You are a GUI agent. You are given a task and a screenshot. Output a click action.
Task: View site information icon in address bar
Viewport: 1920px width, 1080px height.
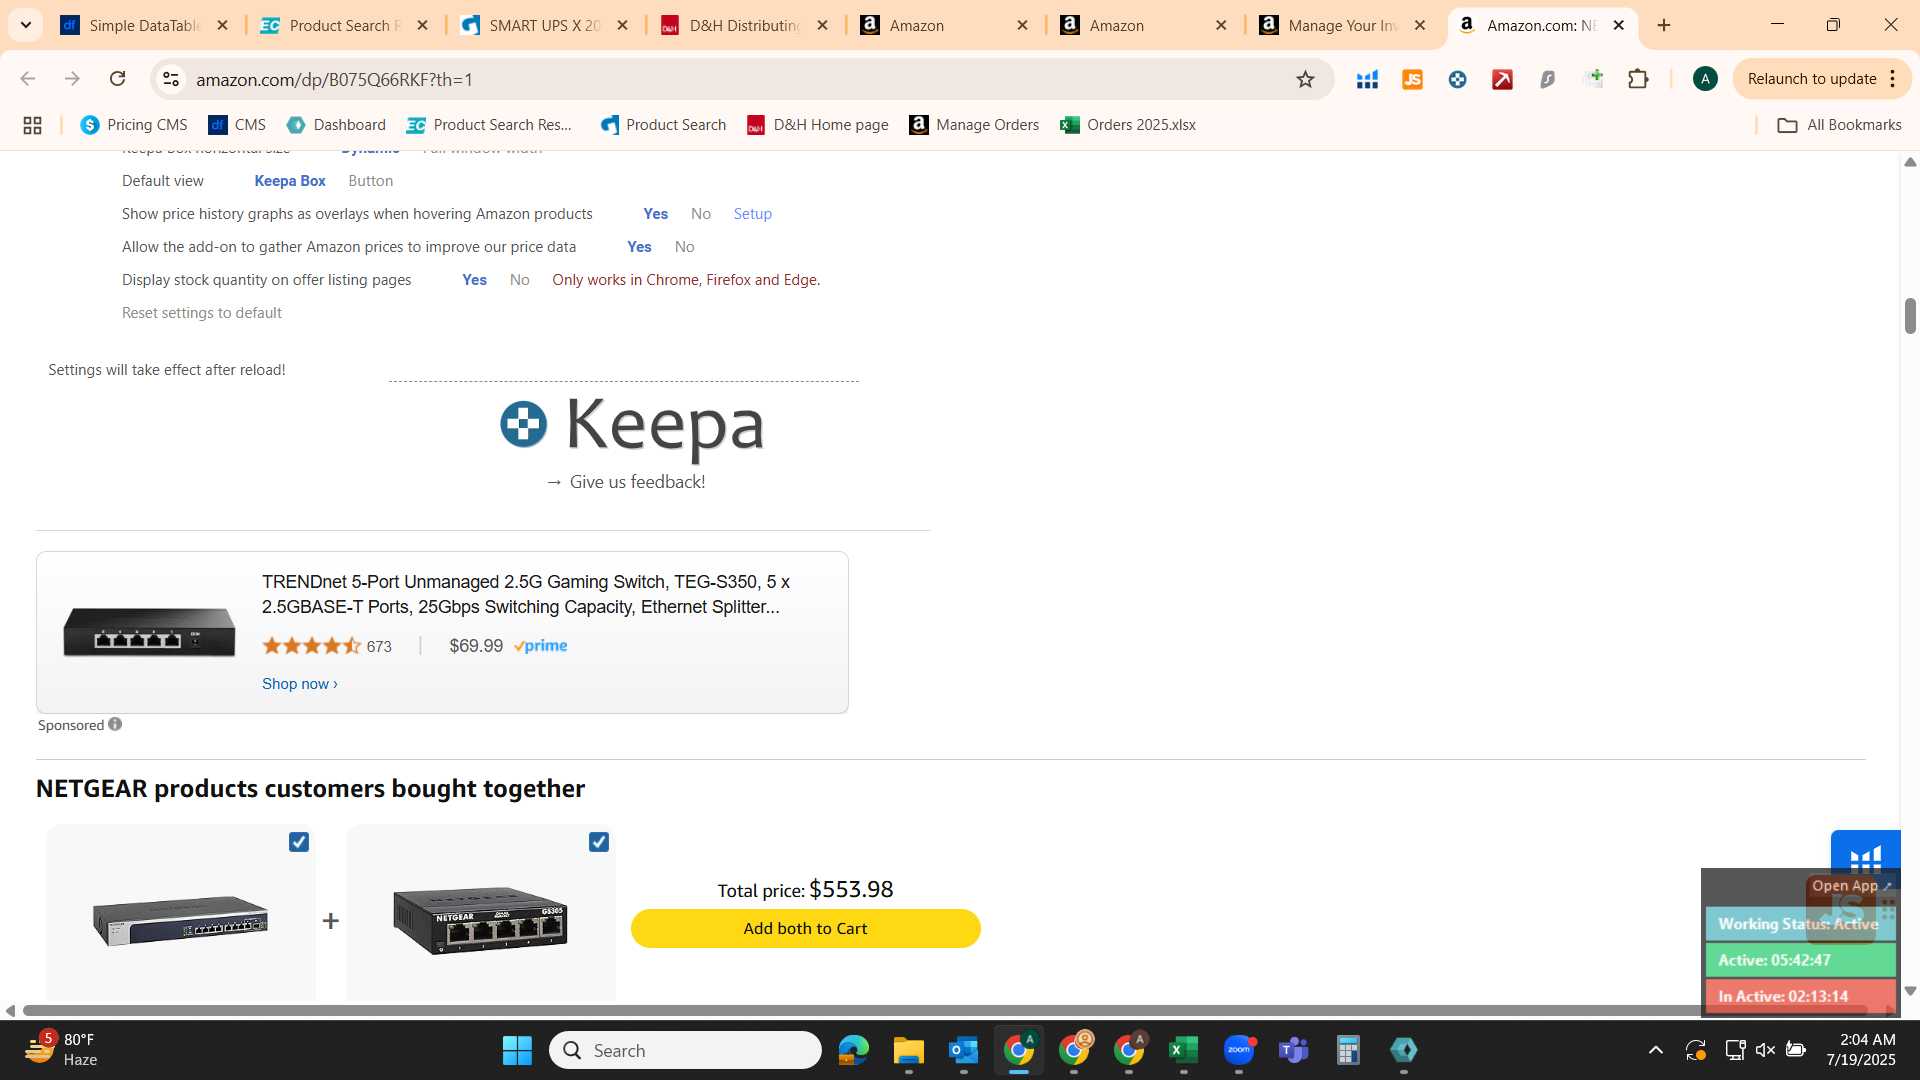click(x=171, y=79)
